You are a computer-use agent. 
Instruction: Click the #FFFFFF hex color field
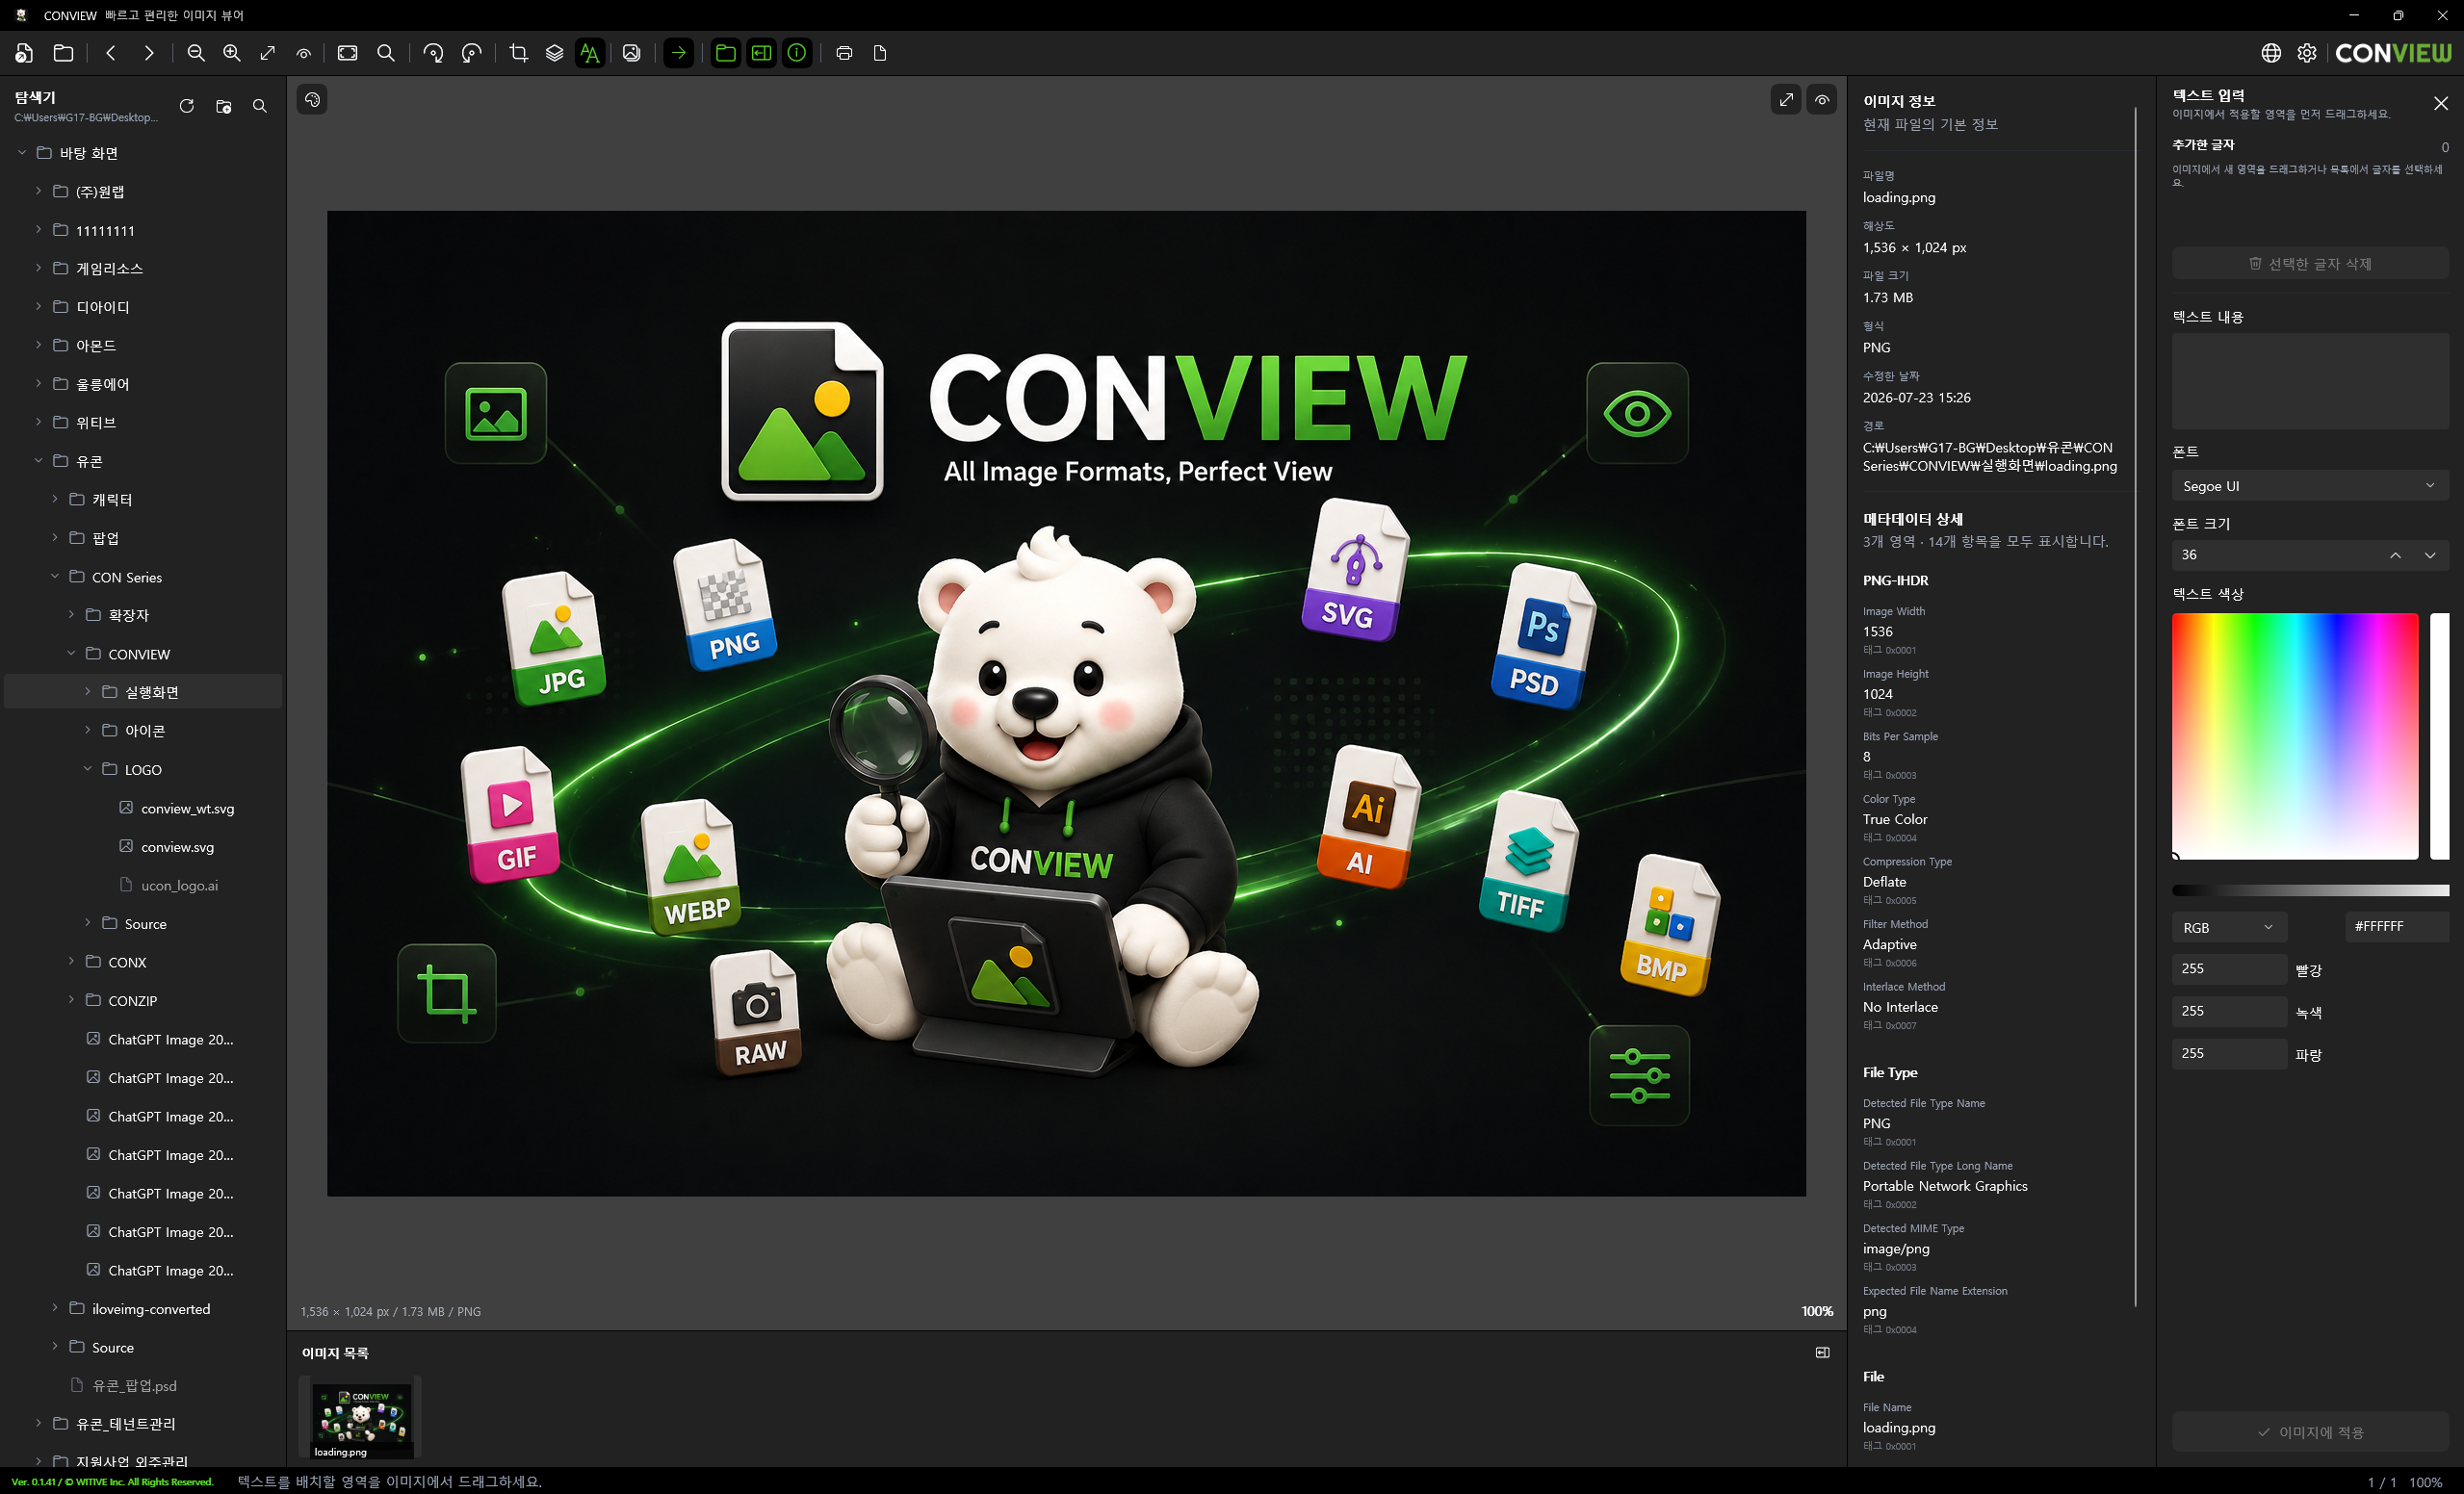[2396, 927]
